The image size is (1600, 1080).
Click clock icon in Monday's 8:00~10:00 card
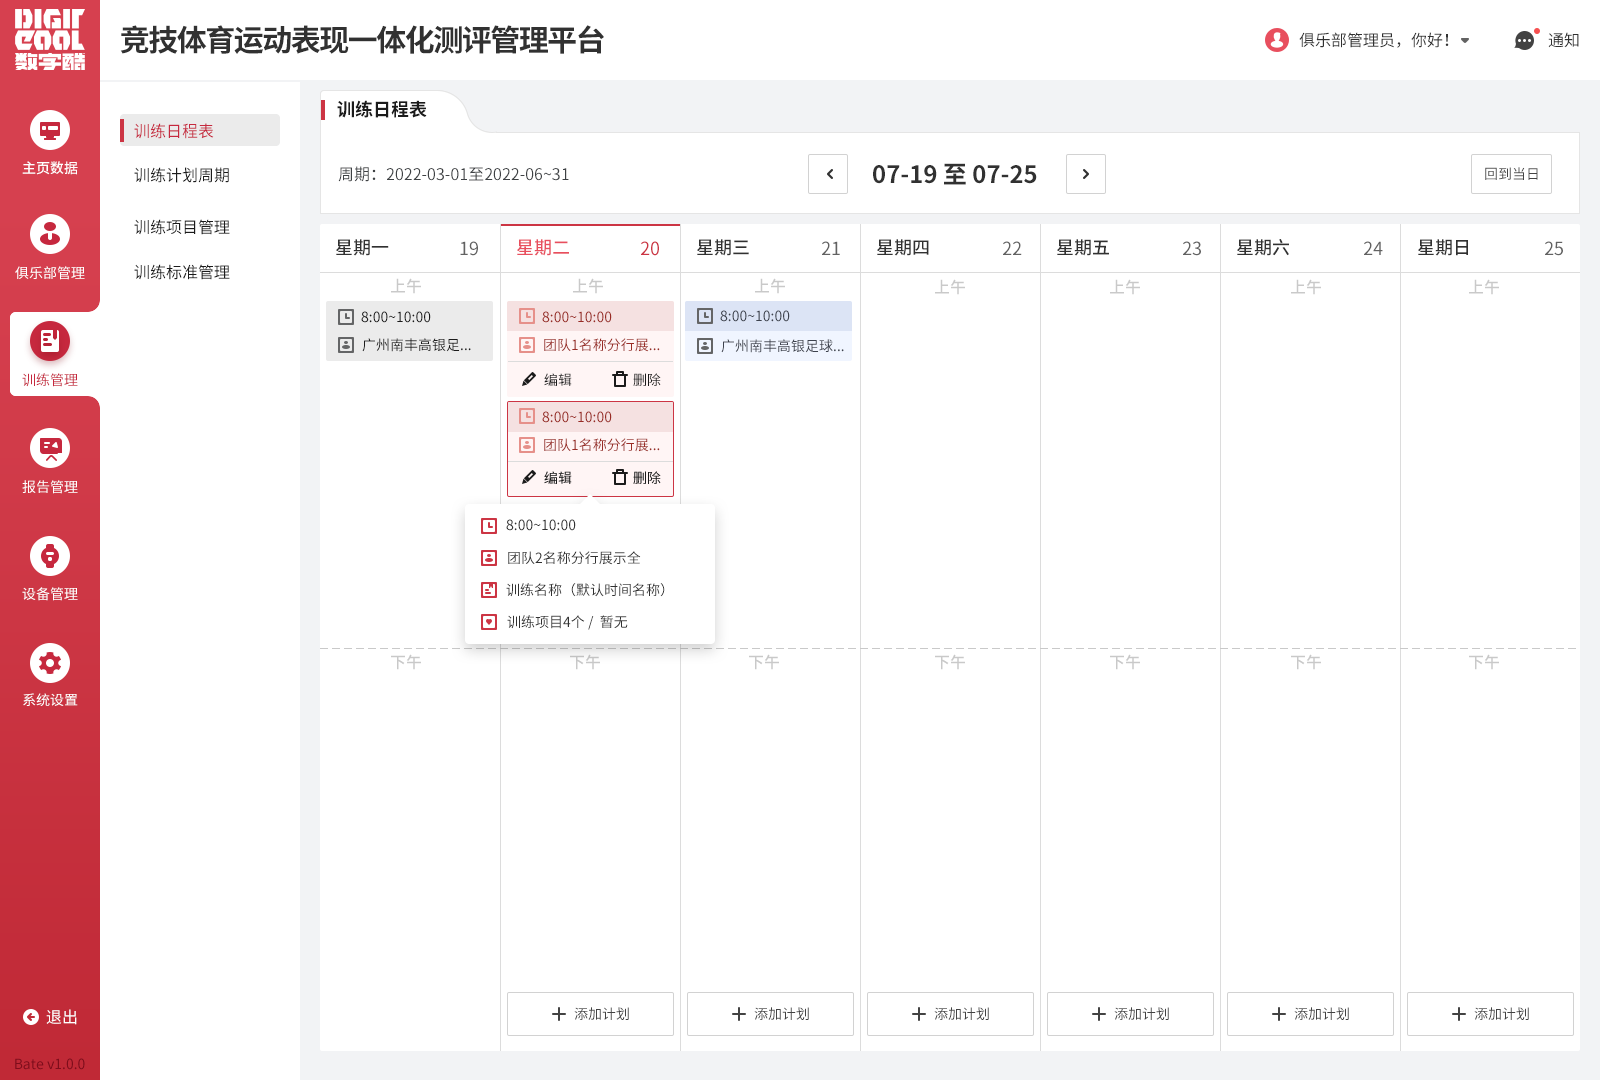pyautogui.click(x=346, y=317)
